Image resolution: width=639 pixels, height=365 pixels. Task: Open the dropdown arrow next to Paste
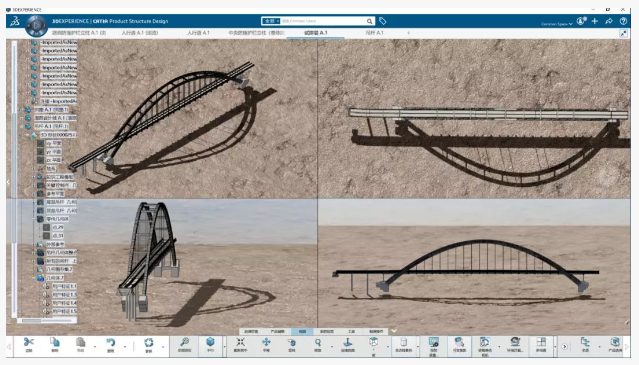[x=95, y=347]
